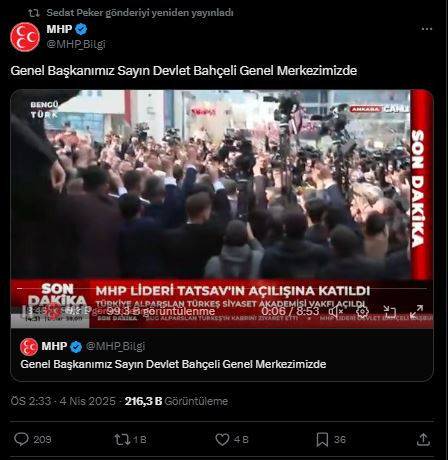The width and height of the screenshot is (448, 460).
Task: Seek on the video progress bar
Action: [x=222, y=288]
